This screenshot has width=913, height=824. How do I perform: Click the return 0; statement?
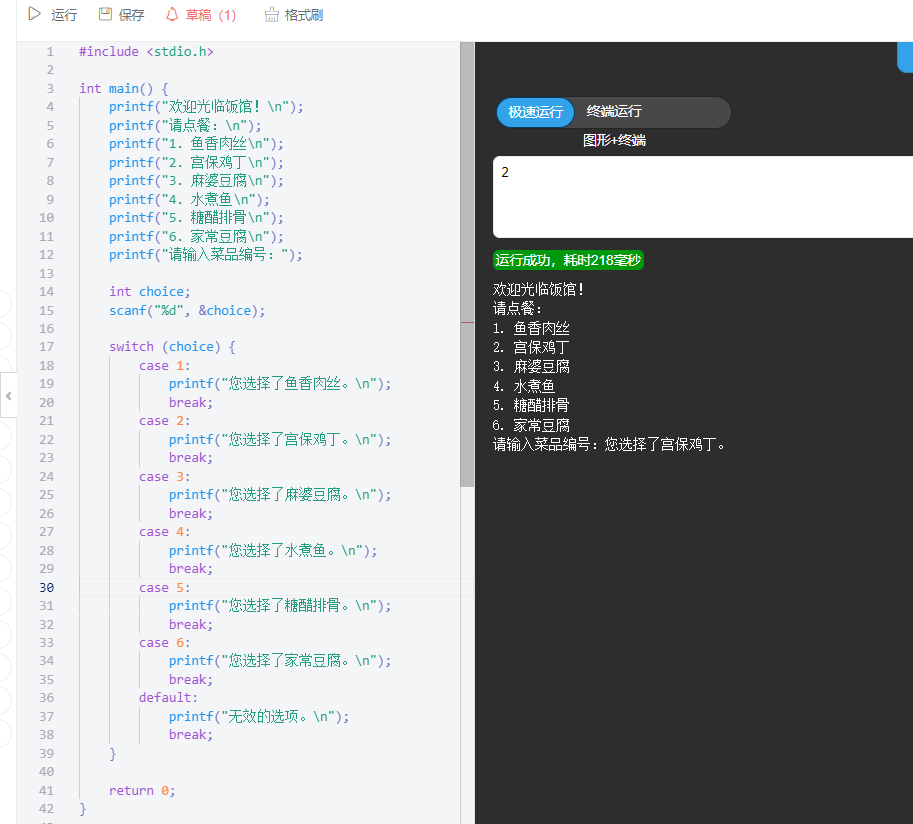pyautogui.click(x=142, y=790)
